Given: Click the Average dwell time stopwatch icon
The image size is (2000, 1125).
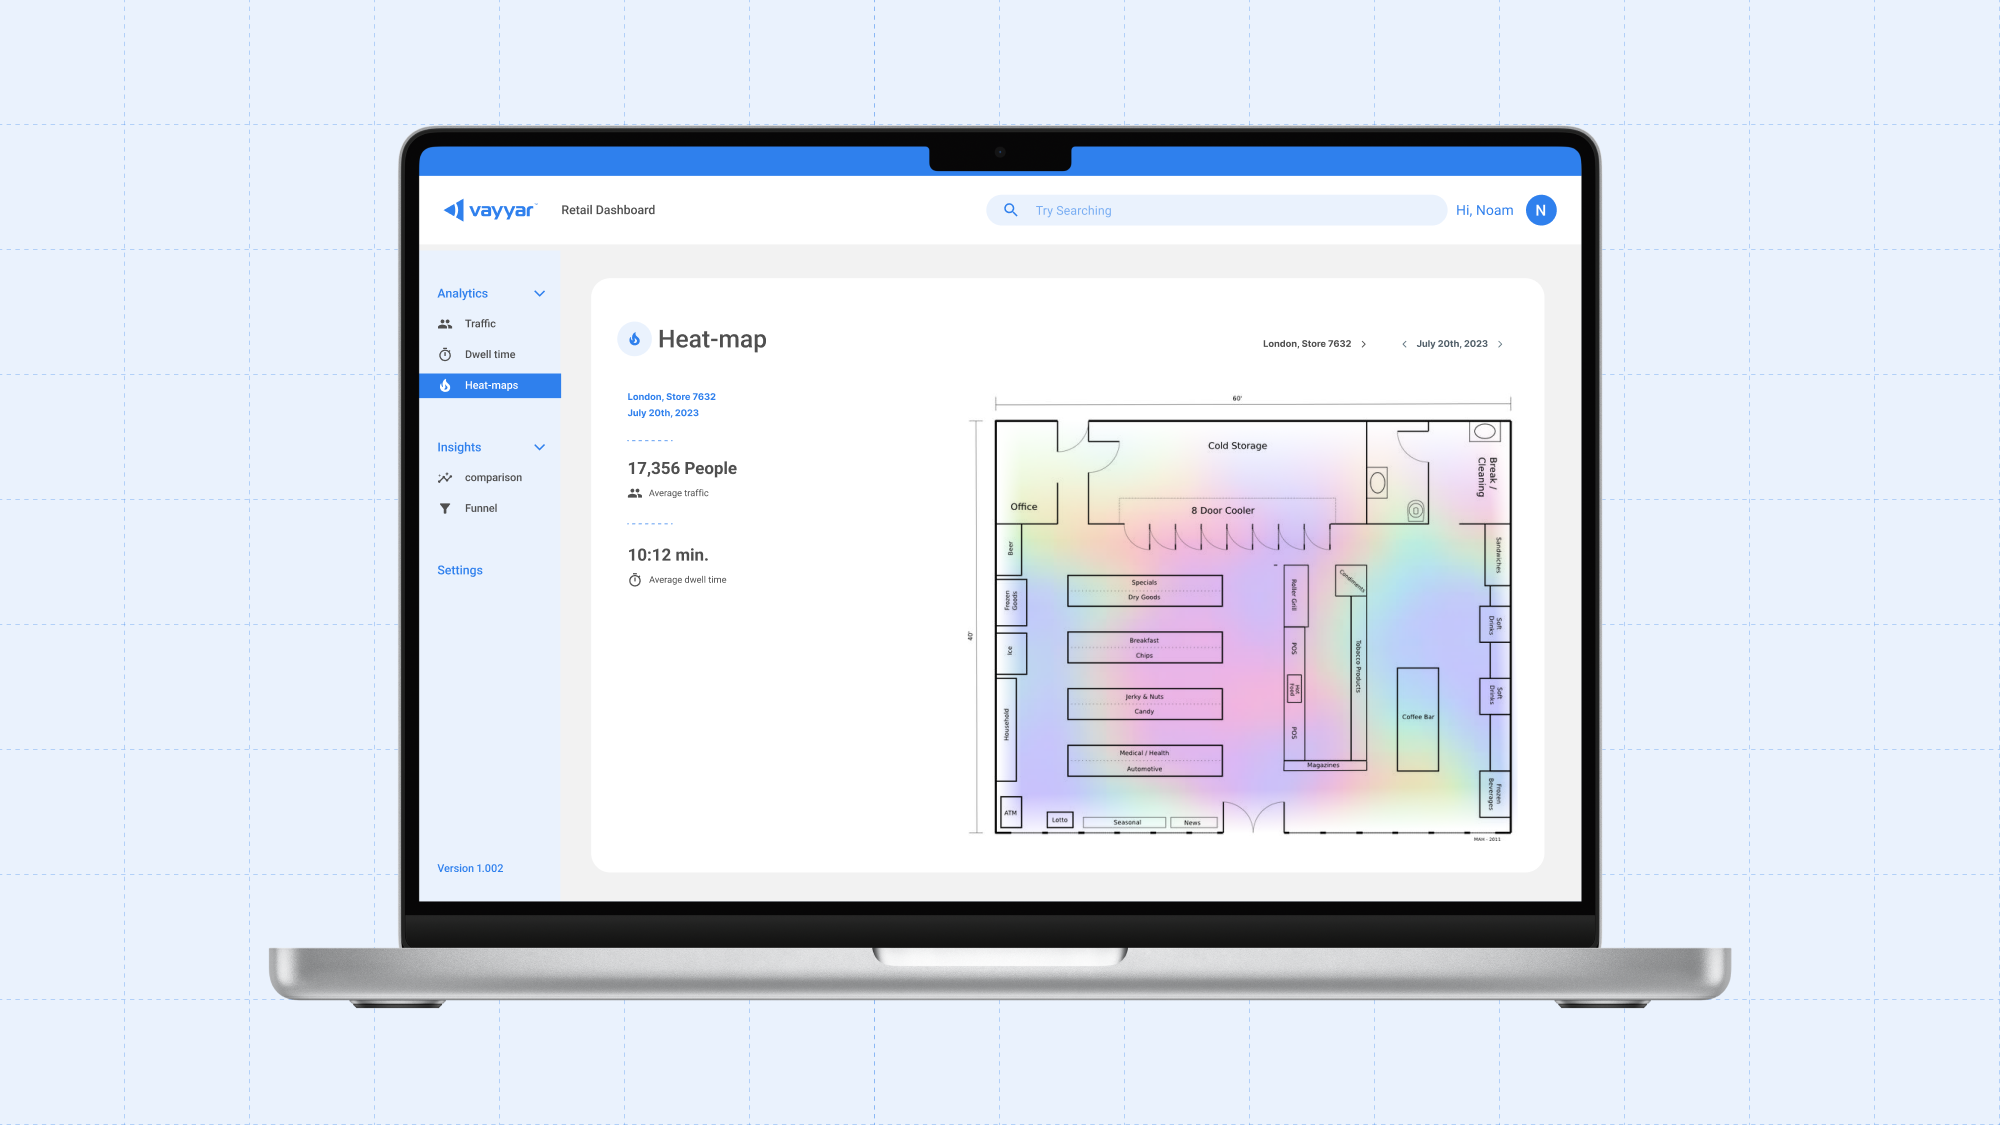Looking at the screenshot, I should click(x=635, y=580).
